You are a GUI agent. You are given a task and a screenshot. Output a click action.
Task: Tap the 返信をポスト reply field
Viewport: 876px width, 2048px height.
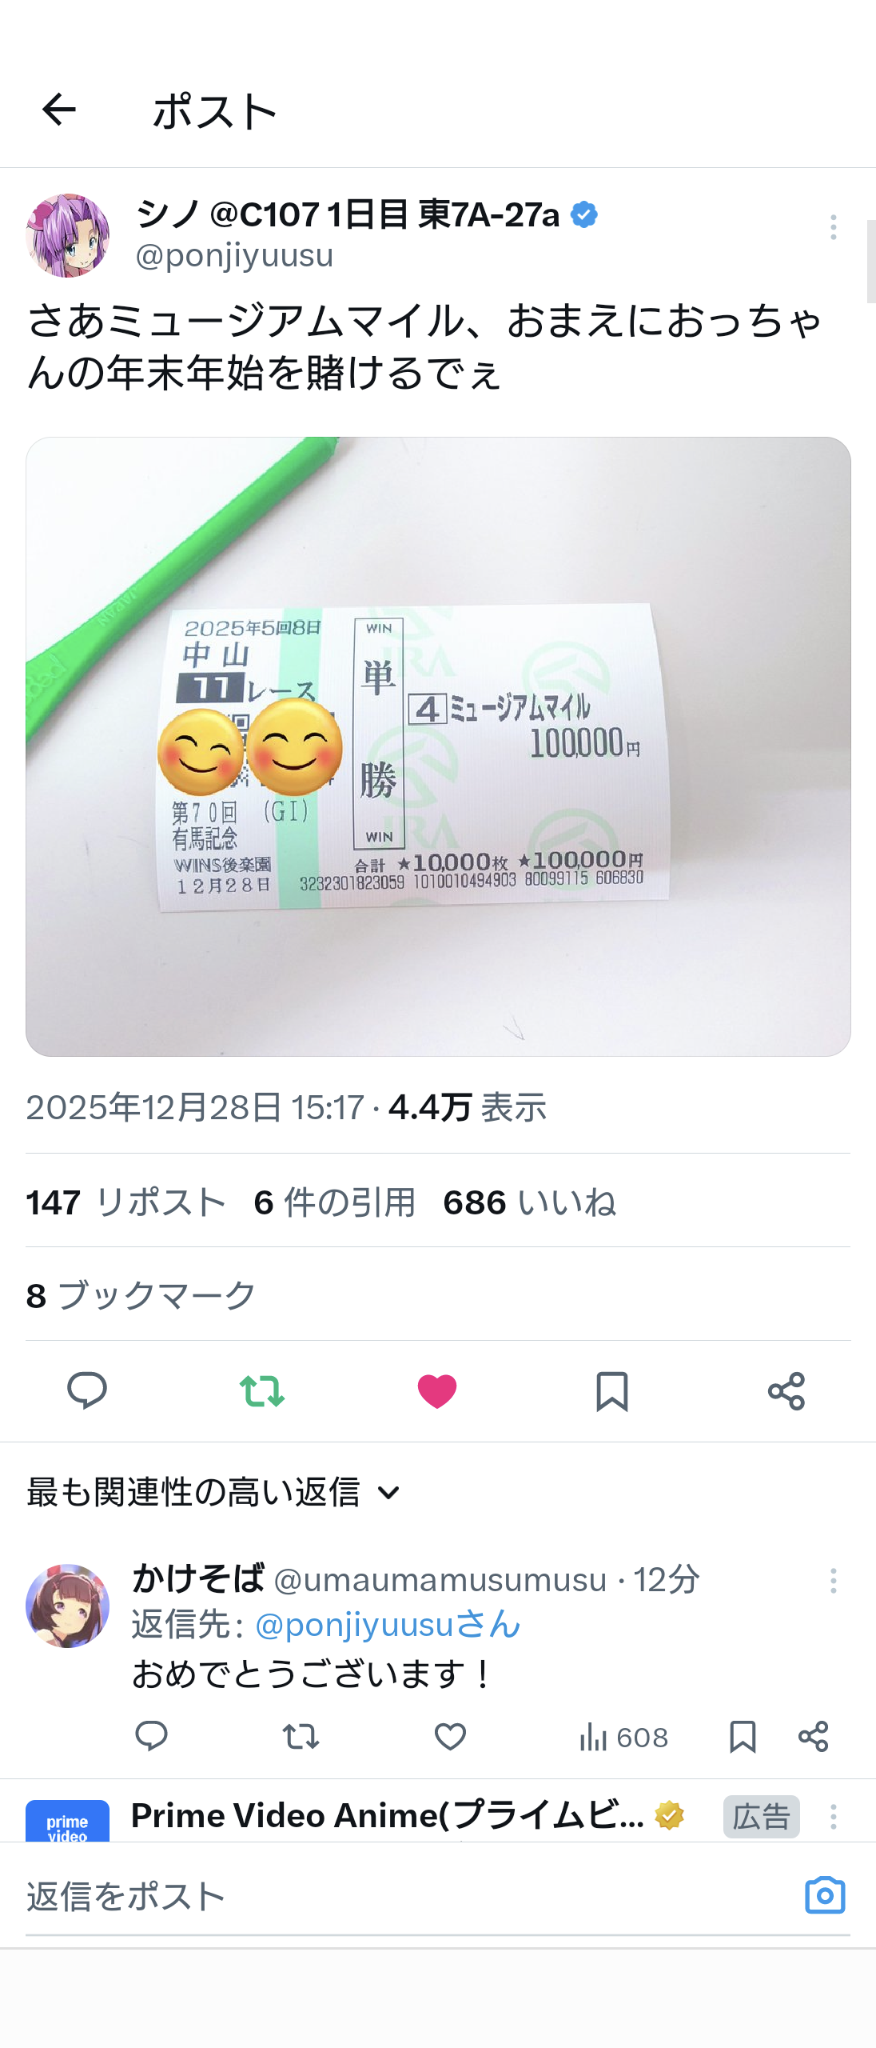410,1896
